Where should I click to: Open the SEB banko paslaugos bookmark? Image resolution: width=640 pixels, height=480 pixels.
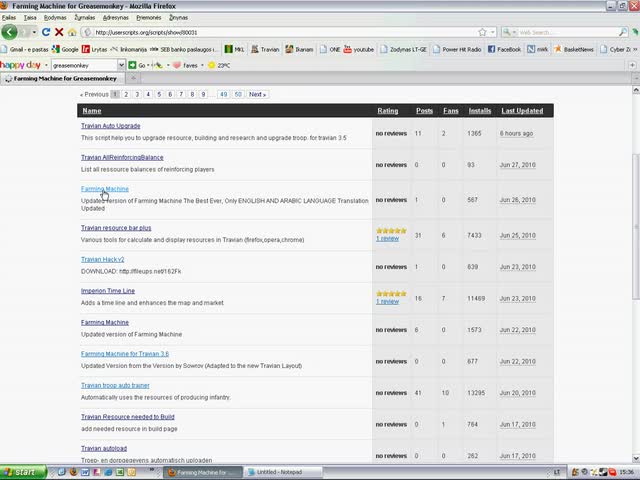point(184,49)
